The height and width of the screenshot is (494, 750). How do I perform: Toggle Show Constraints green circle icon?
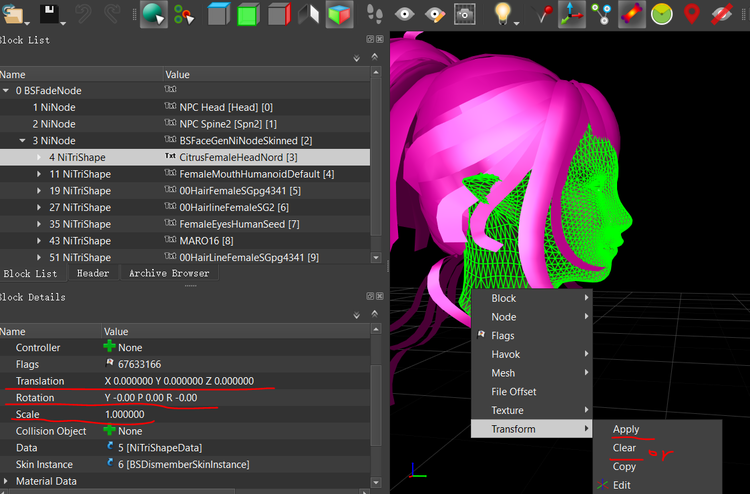pos(662,14)
